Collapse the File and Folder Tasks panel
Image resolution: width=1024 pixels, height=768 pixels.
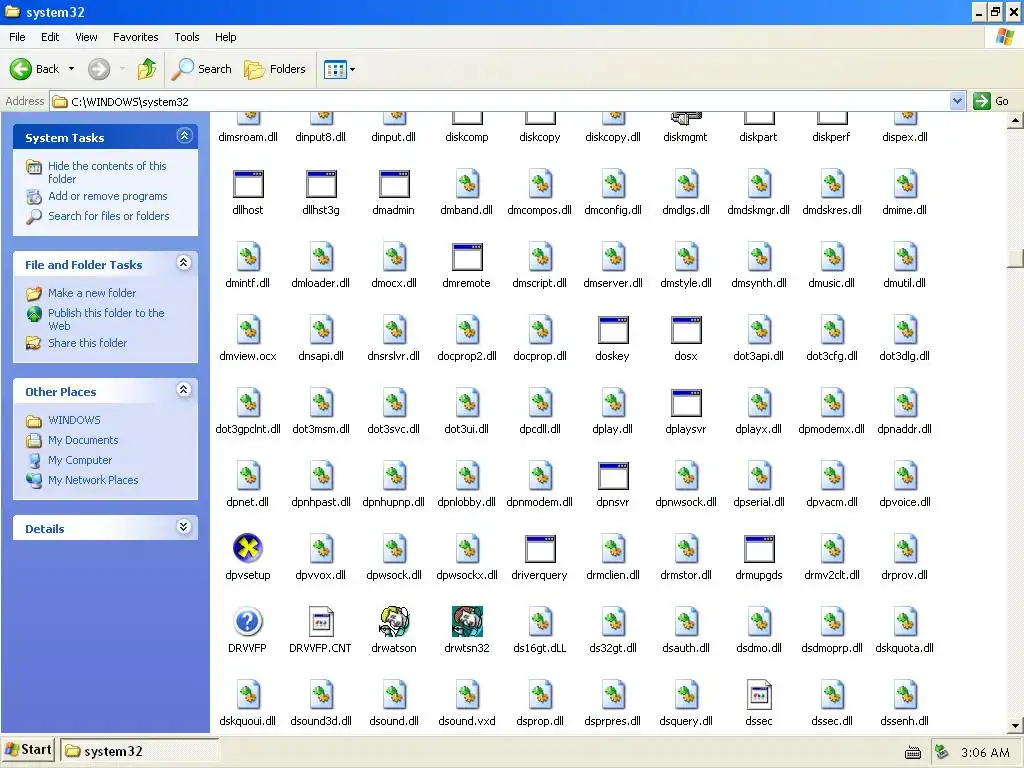click(x=184, y=263)
